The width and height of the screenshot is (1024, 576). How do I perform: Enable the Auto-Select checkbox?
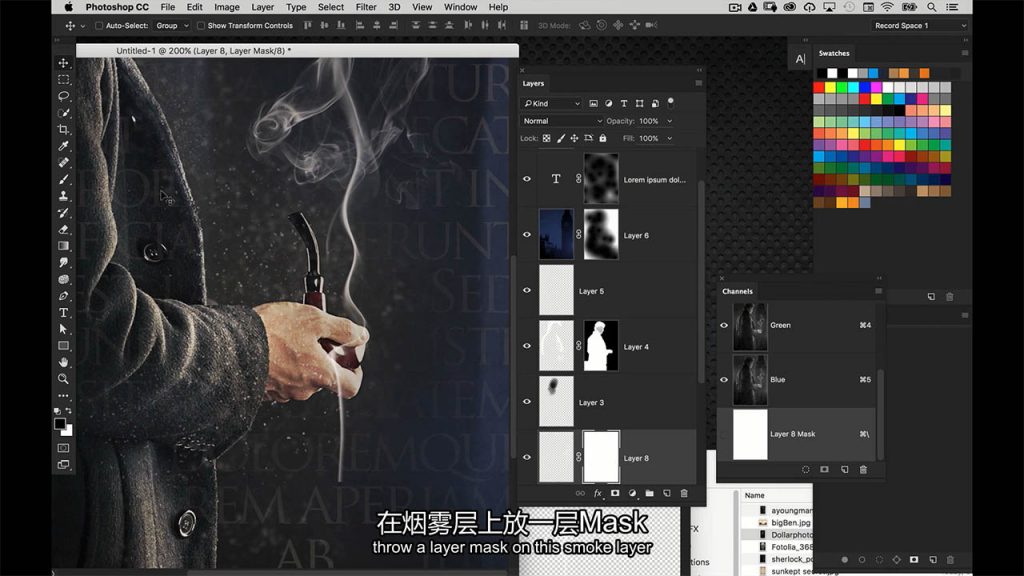pos(99,25)
